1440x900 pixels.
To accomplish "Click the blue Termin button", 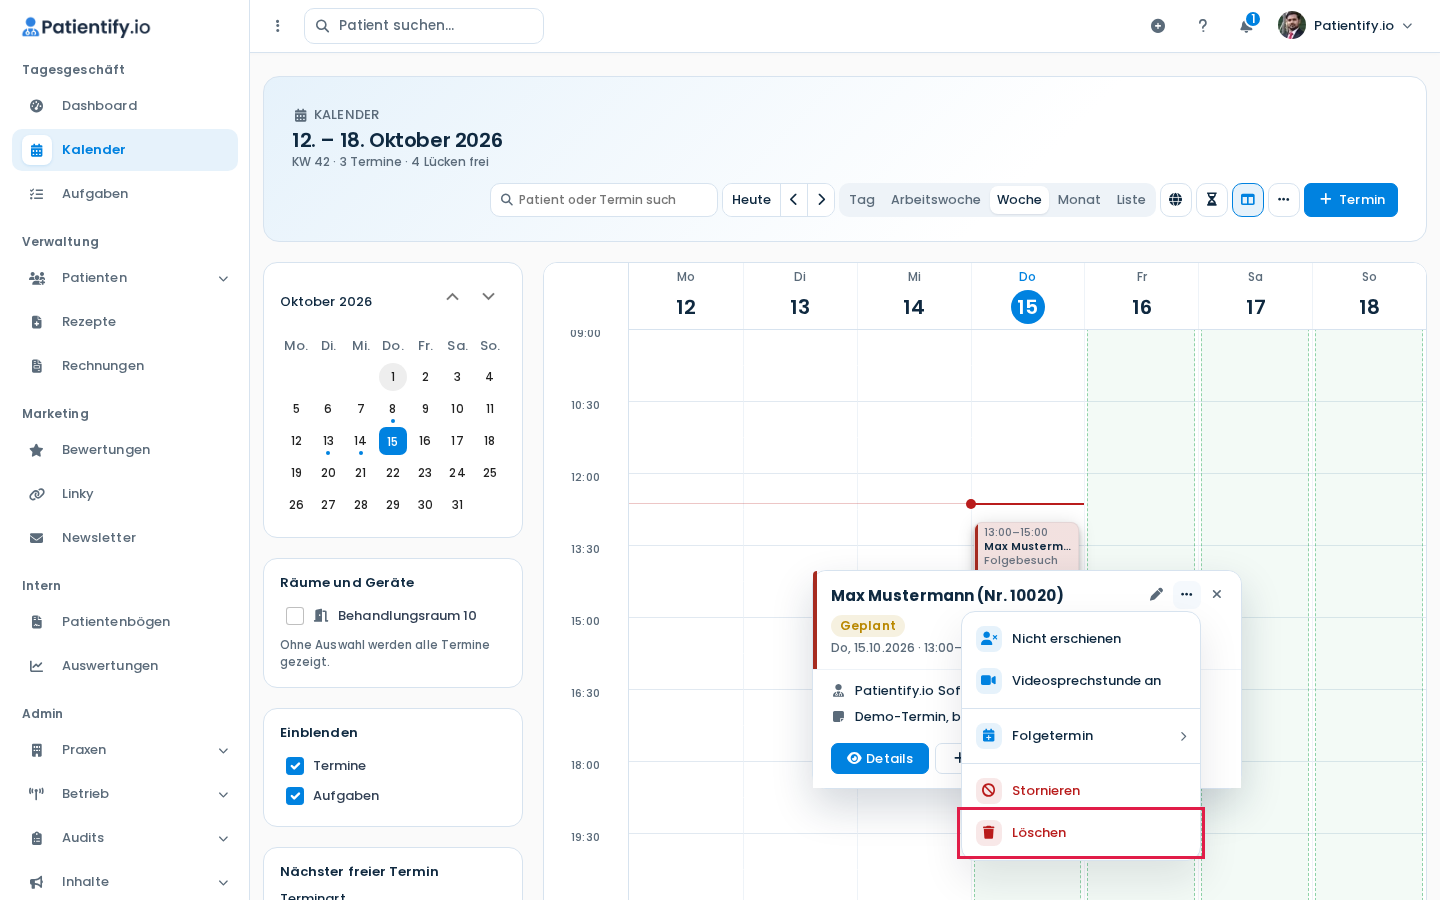I will (1351, 200).
